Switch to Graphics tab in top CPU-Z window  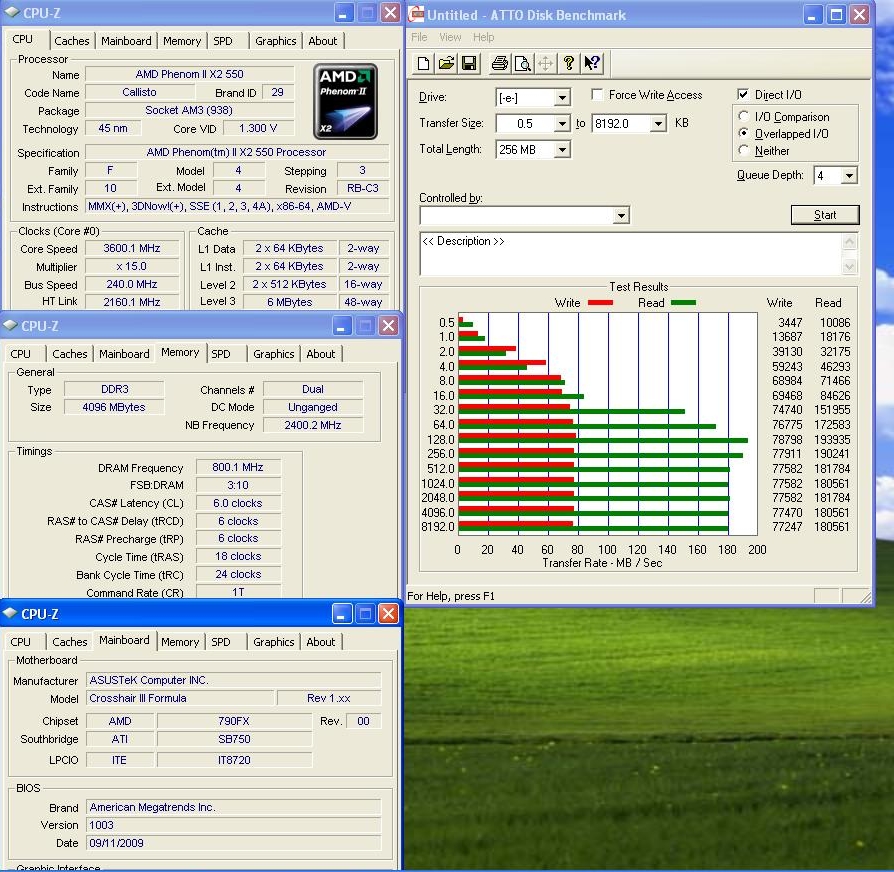(x=275, y=41)
